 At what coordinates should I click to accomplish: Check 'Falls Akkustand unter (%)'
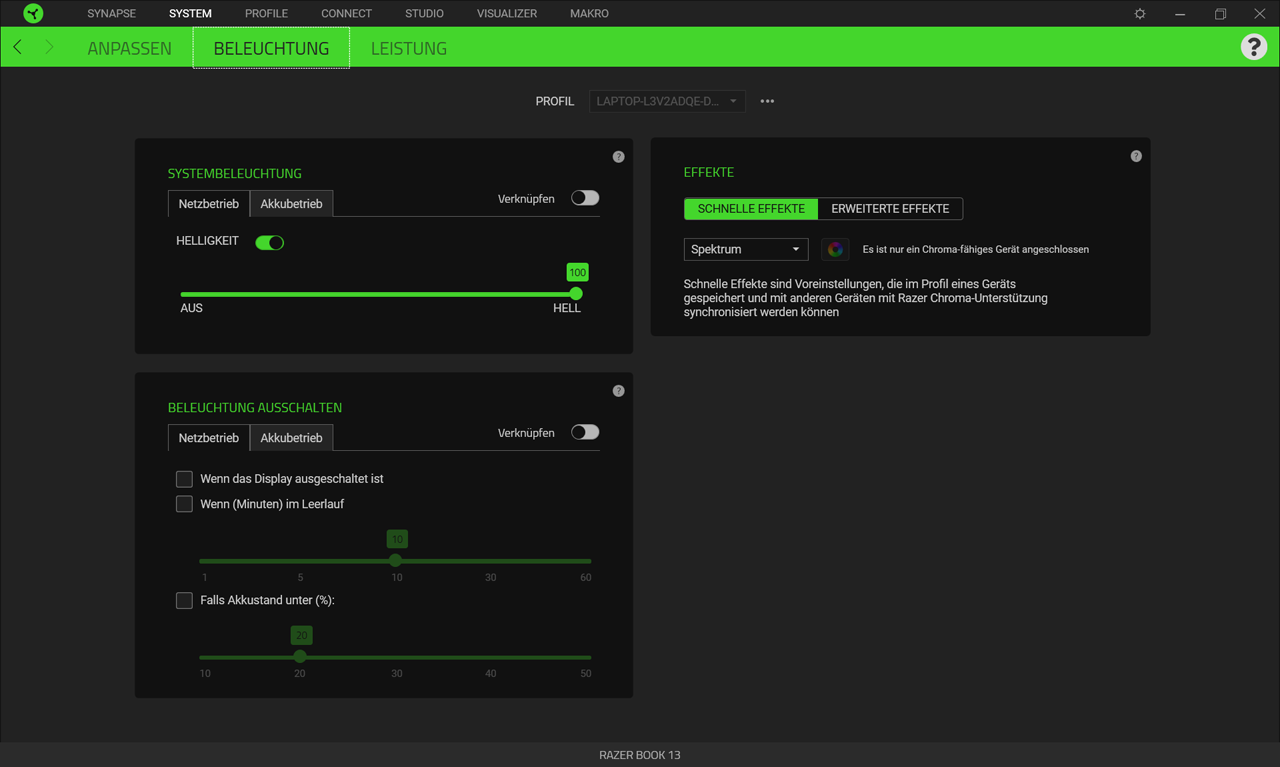(184, 600)
